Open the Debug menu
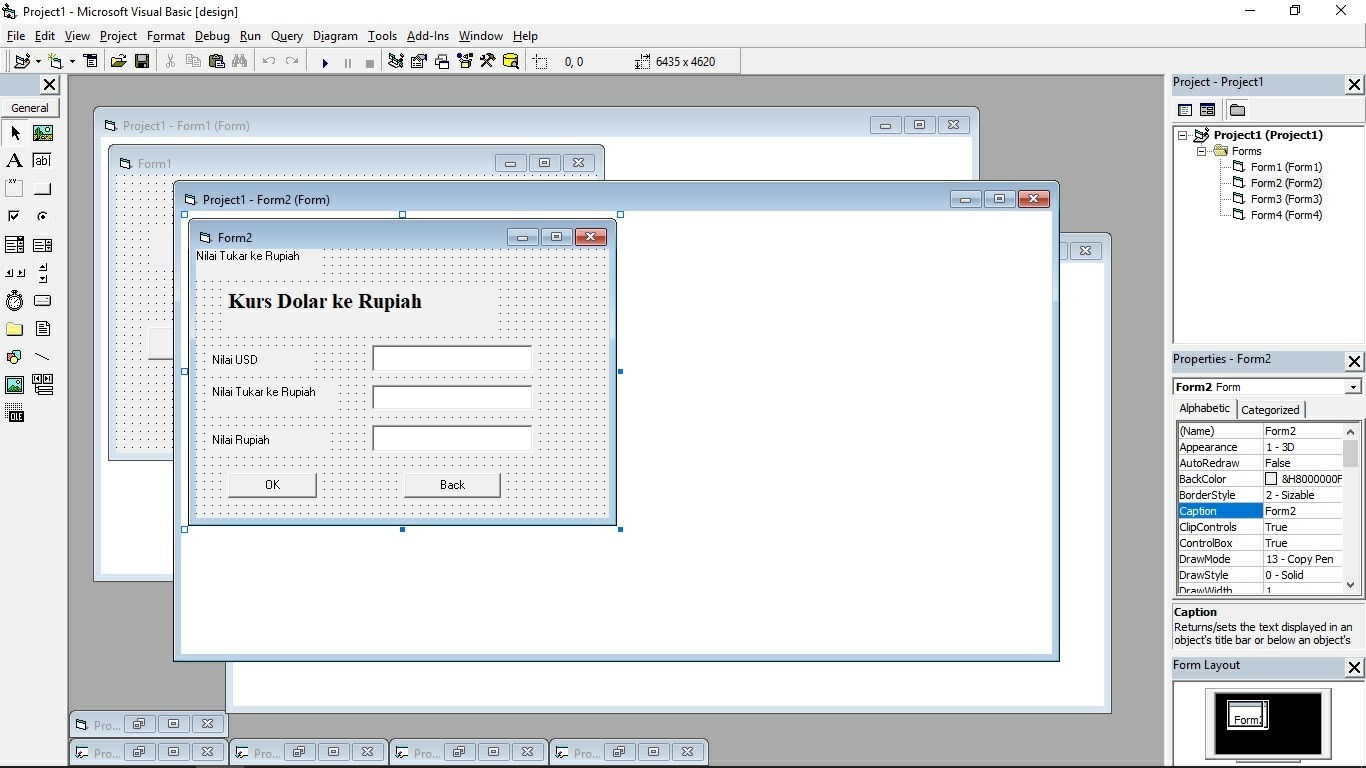The width and height of the screenshot is (1366, 768). point(211,36)
